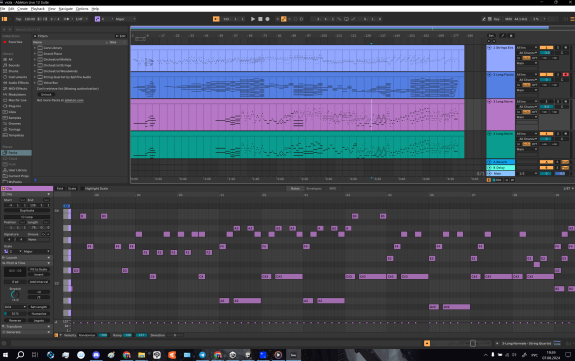Open the Edit menu
This screenshot has width=575, height=361.
click(x=11, y=9)
